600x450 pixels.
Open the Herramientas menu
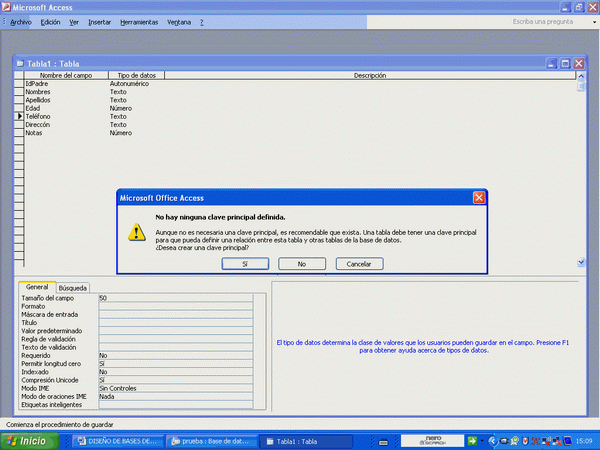pyautogui.click(x=139, y=22)
